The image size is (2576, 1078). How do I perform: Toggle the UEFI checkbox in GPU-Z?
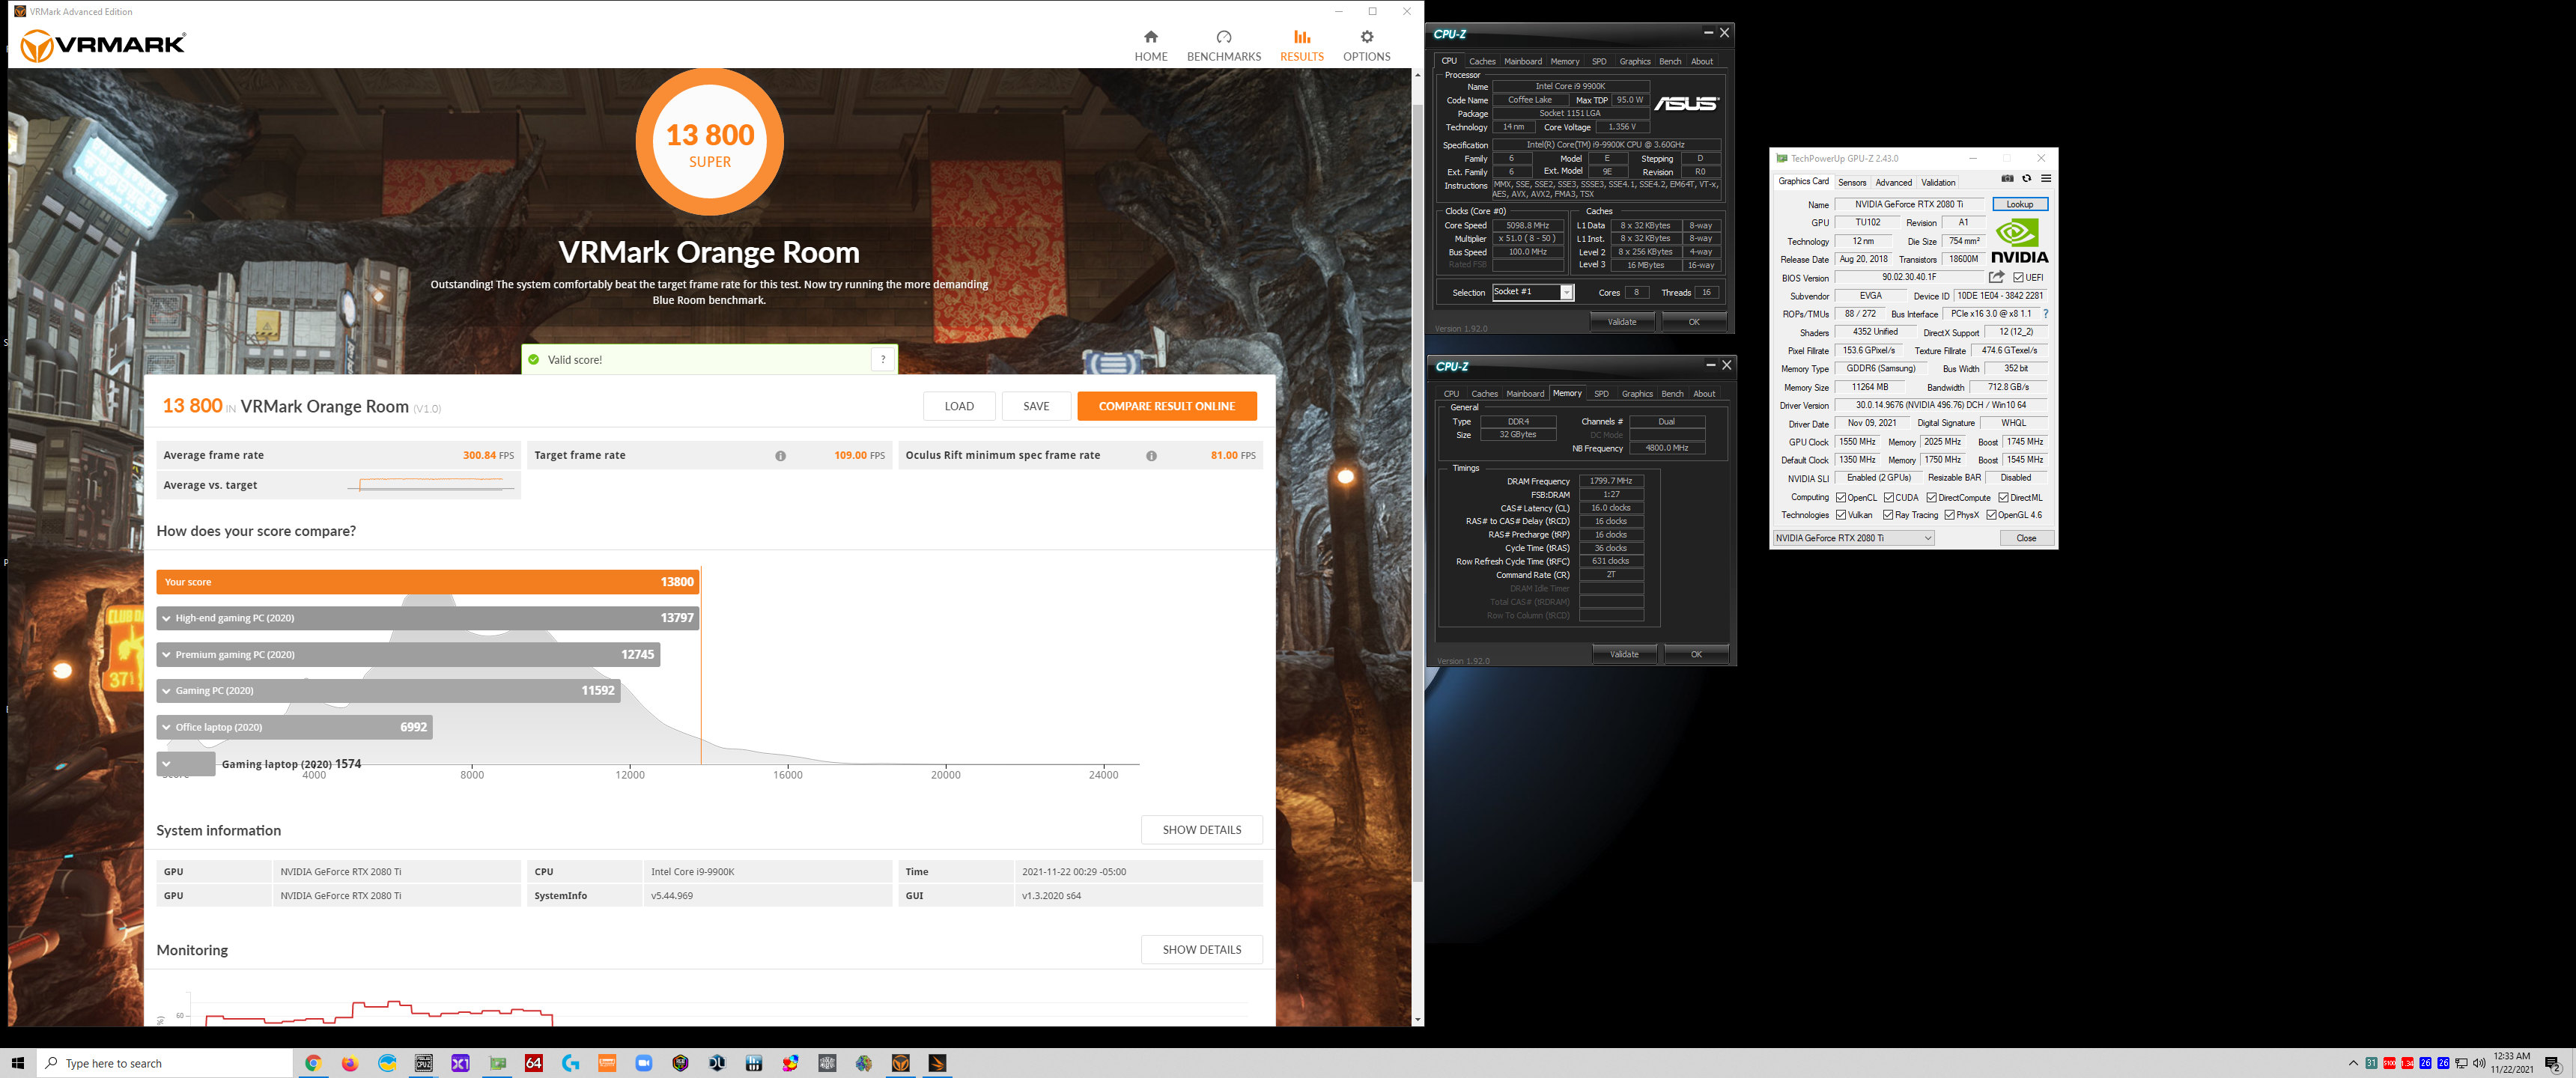(x=2019, y=278)
